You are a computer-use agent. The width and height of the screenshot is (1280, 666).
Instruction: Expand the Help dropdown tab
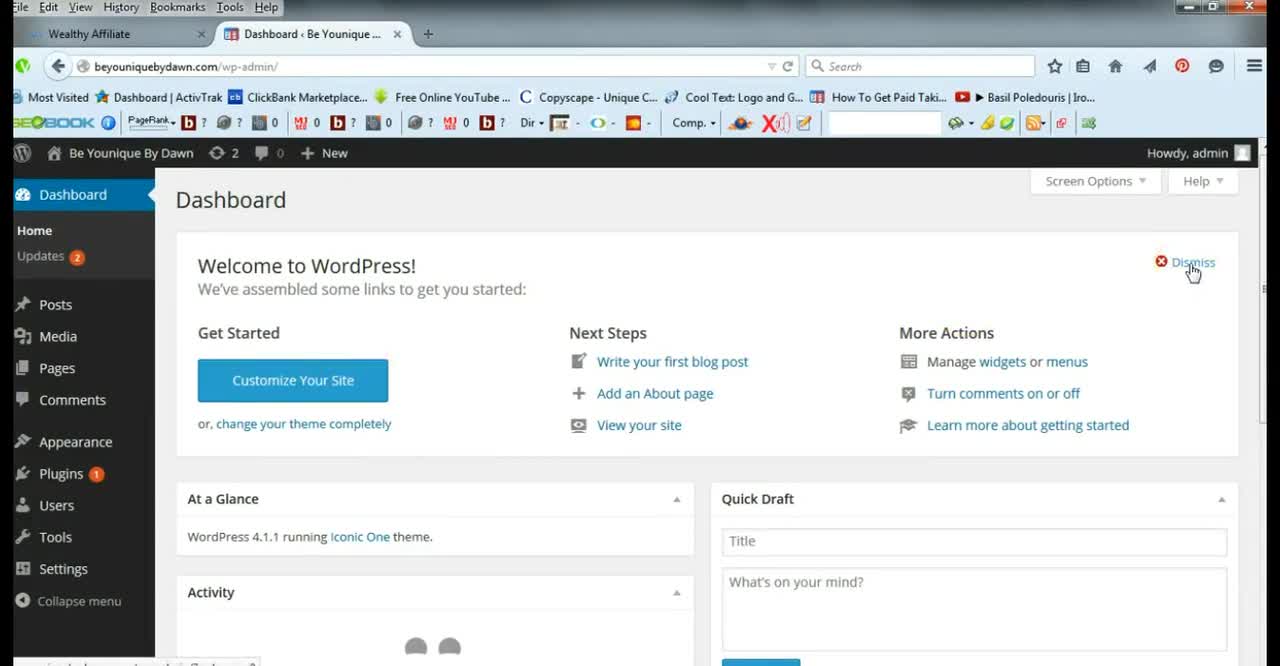1203,181
